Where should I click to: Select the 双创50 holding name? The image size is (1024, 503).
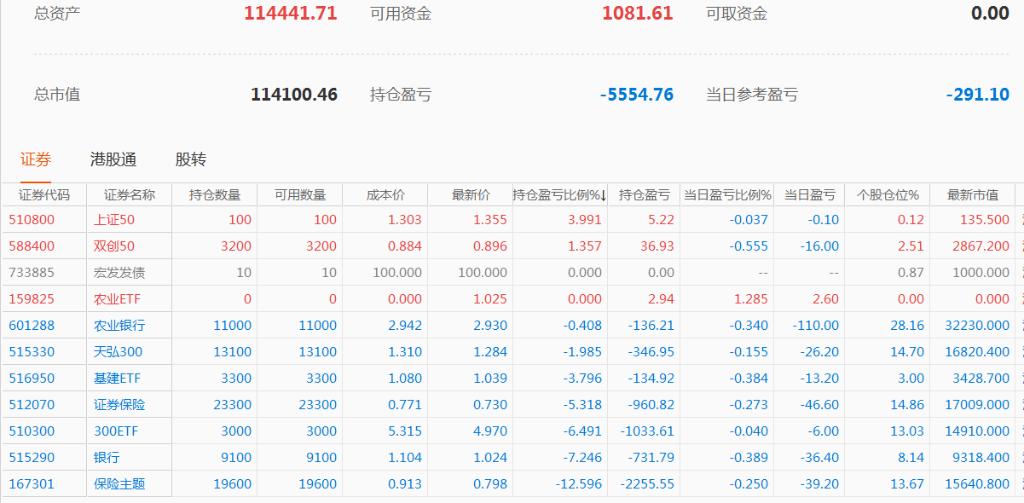(114, 246)
